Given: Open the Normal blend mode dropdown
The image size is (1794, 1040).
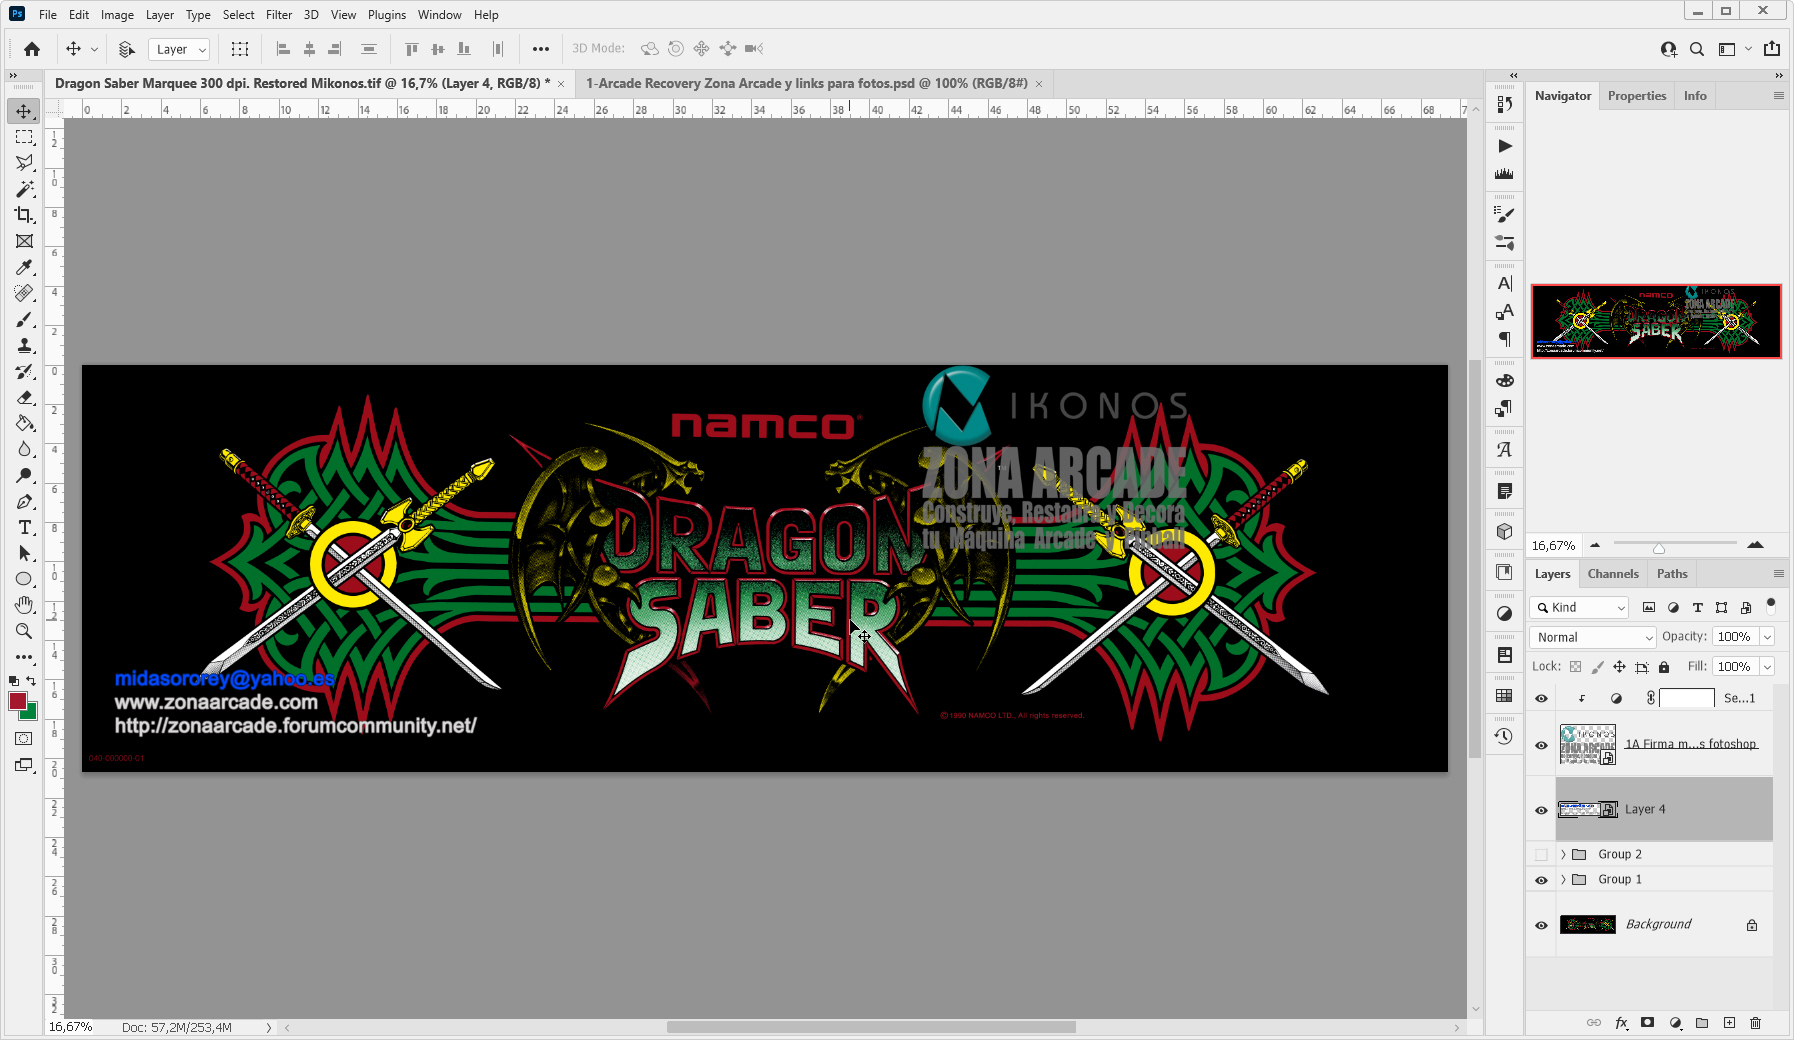Looking at the screenshot, I should point(1591,637).
